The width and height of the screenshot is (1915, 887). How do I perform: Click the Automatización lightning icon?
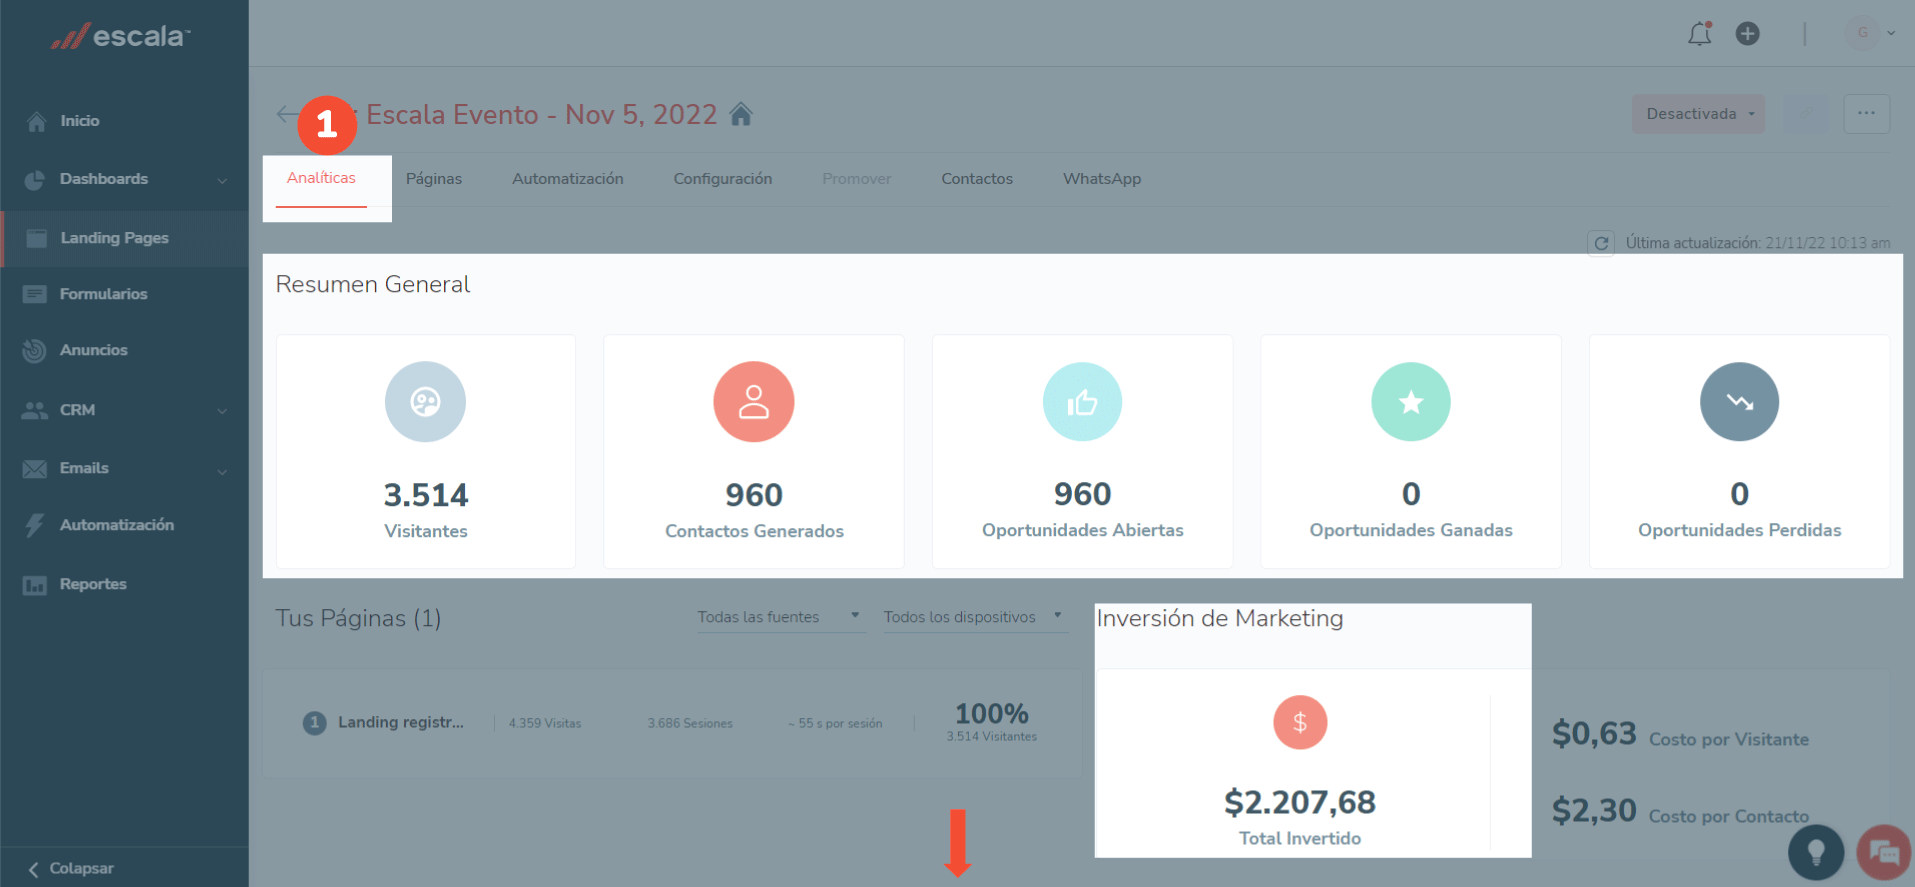35,525
